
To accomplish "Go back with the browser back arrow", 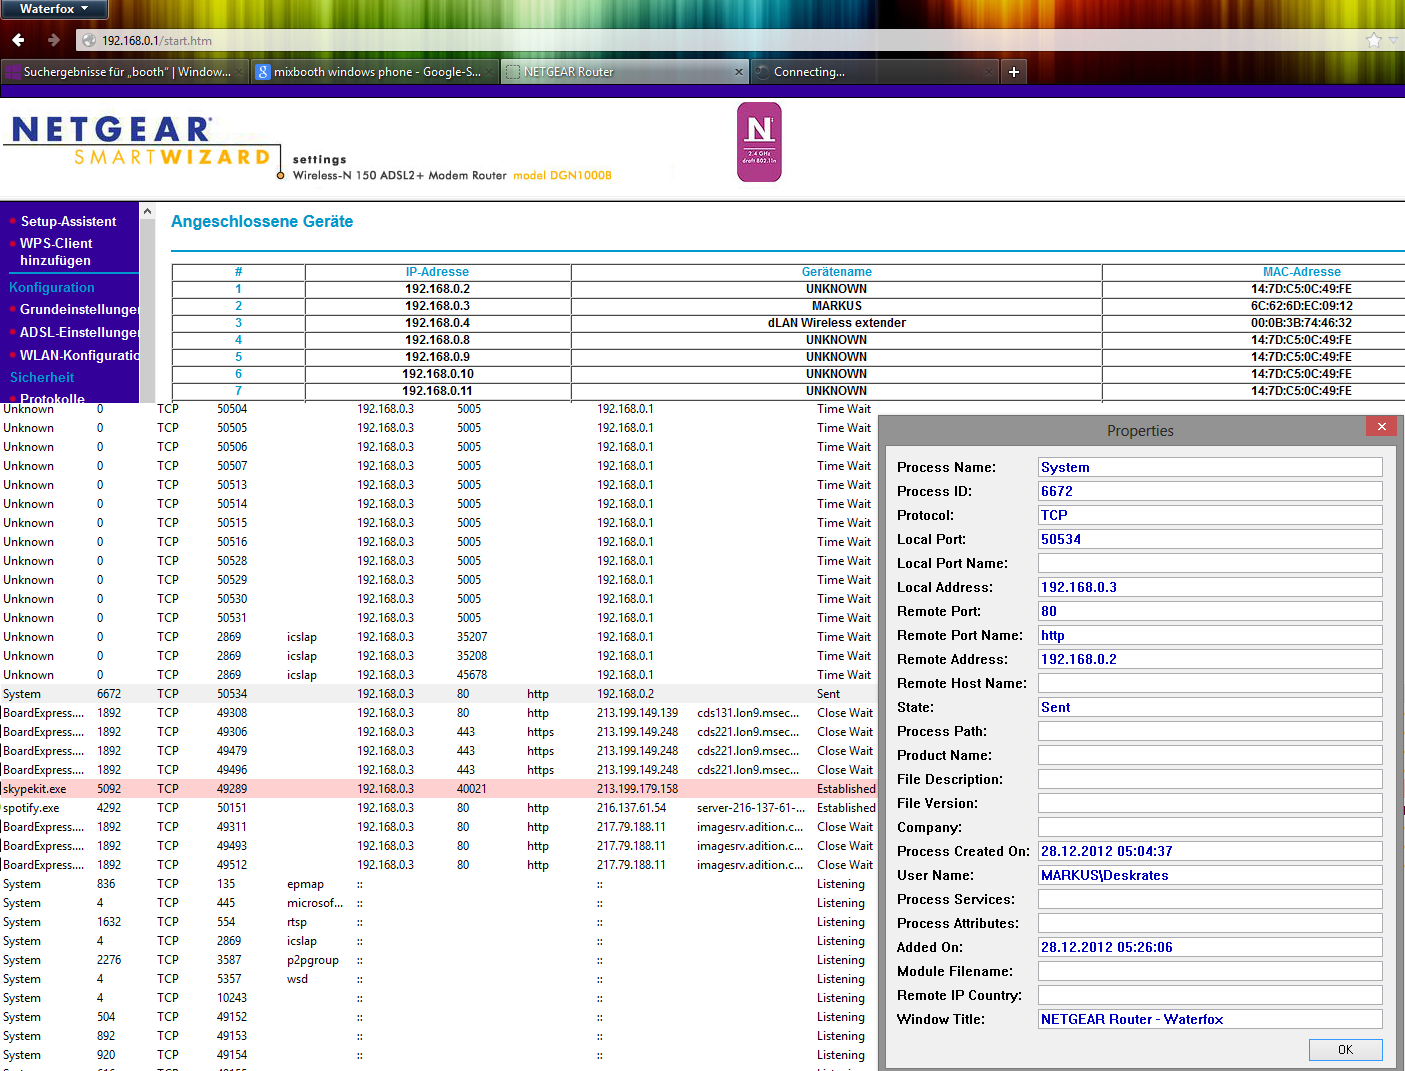I will click(x=18, y=40).
